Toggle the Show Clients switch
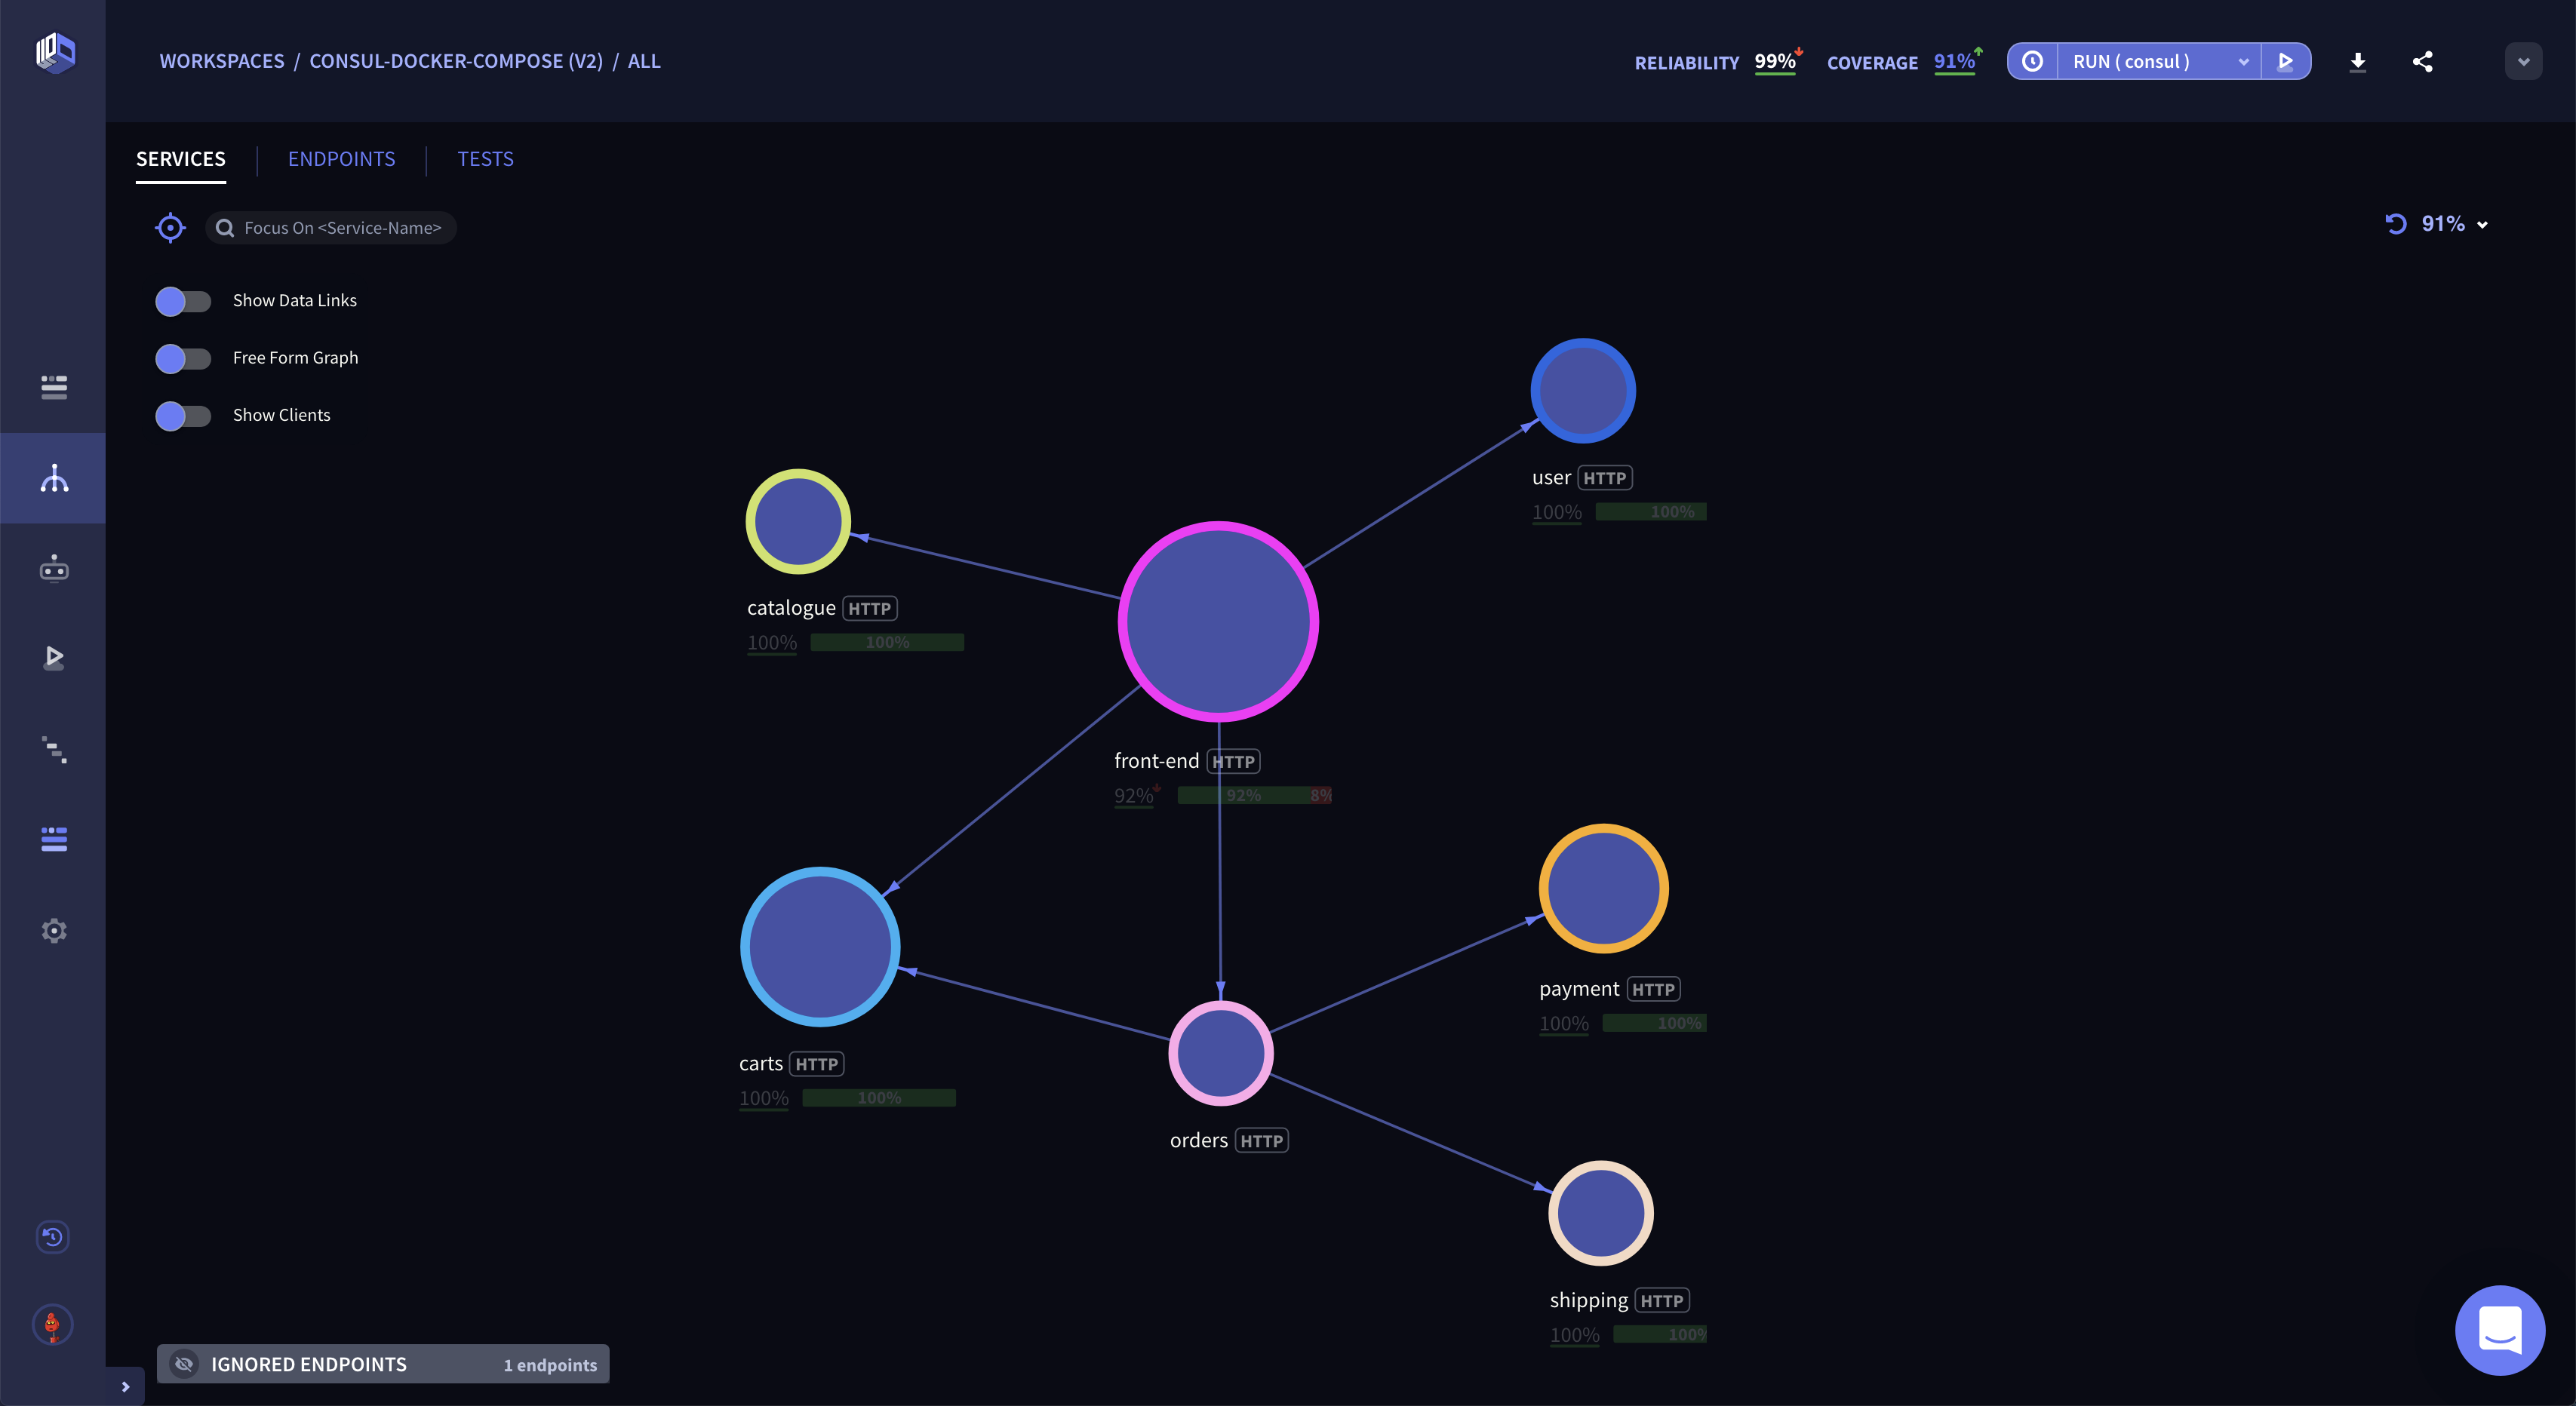Viewport: 2576px width, 1406px height. [x=183, y=416]
